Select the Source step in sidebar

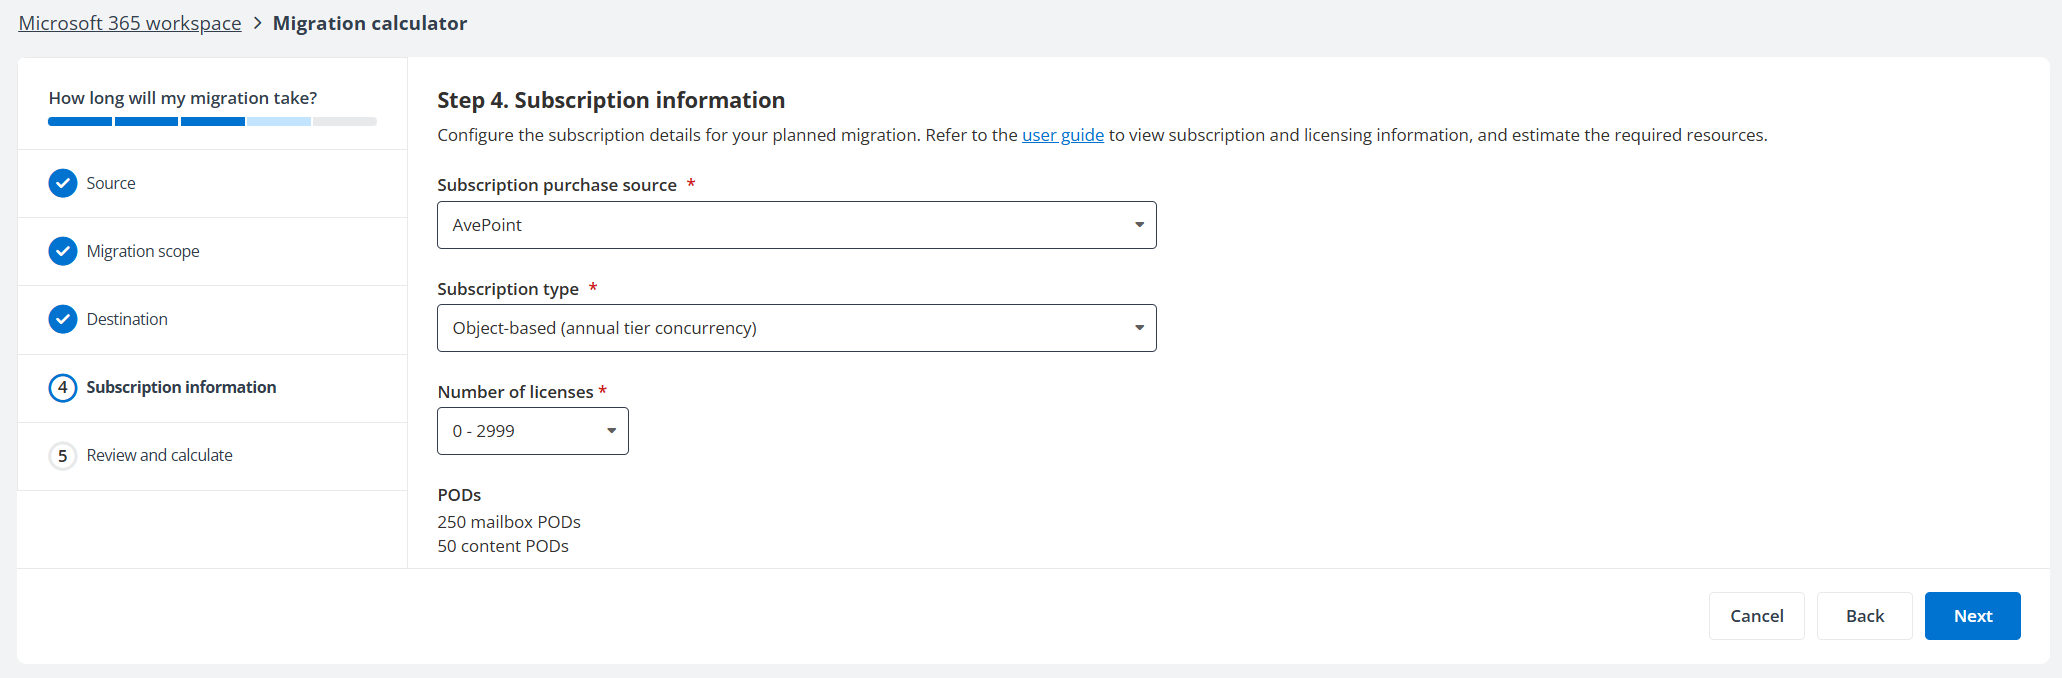click(111, 183)
